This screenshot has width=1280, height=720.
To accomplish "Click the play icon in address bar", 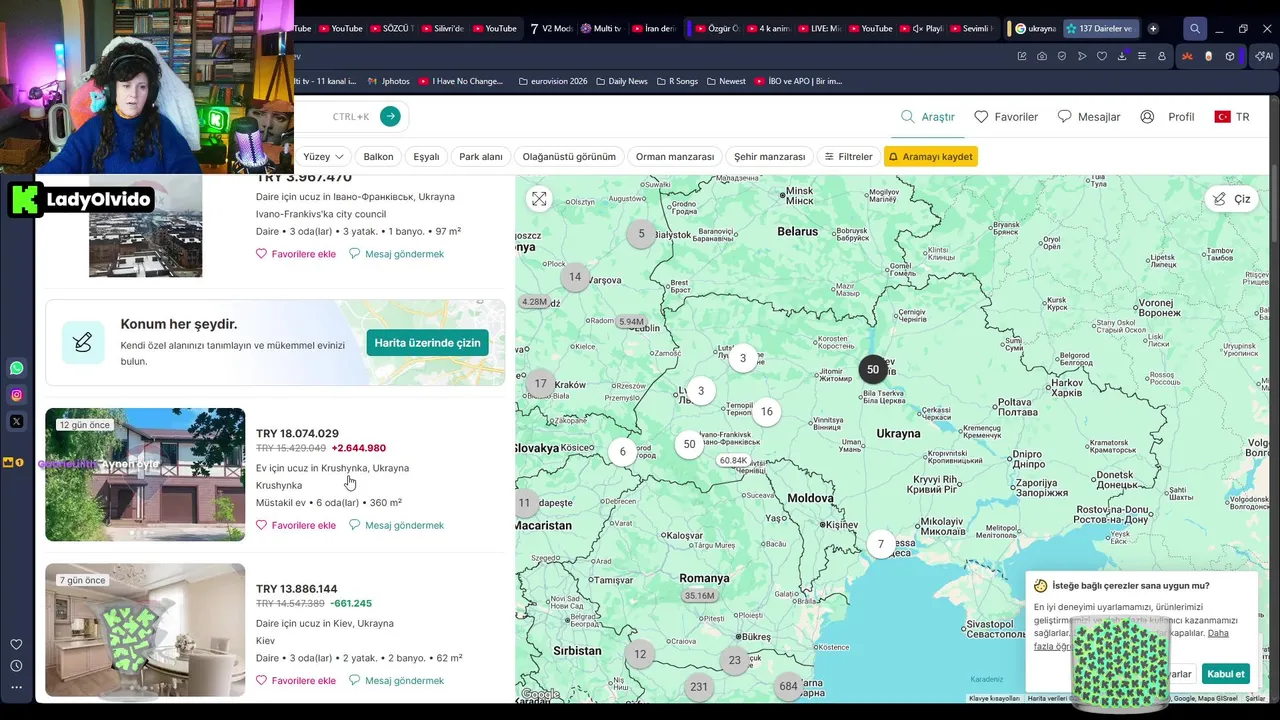I will (x=1082, y=56).
